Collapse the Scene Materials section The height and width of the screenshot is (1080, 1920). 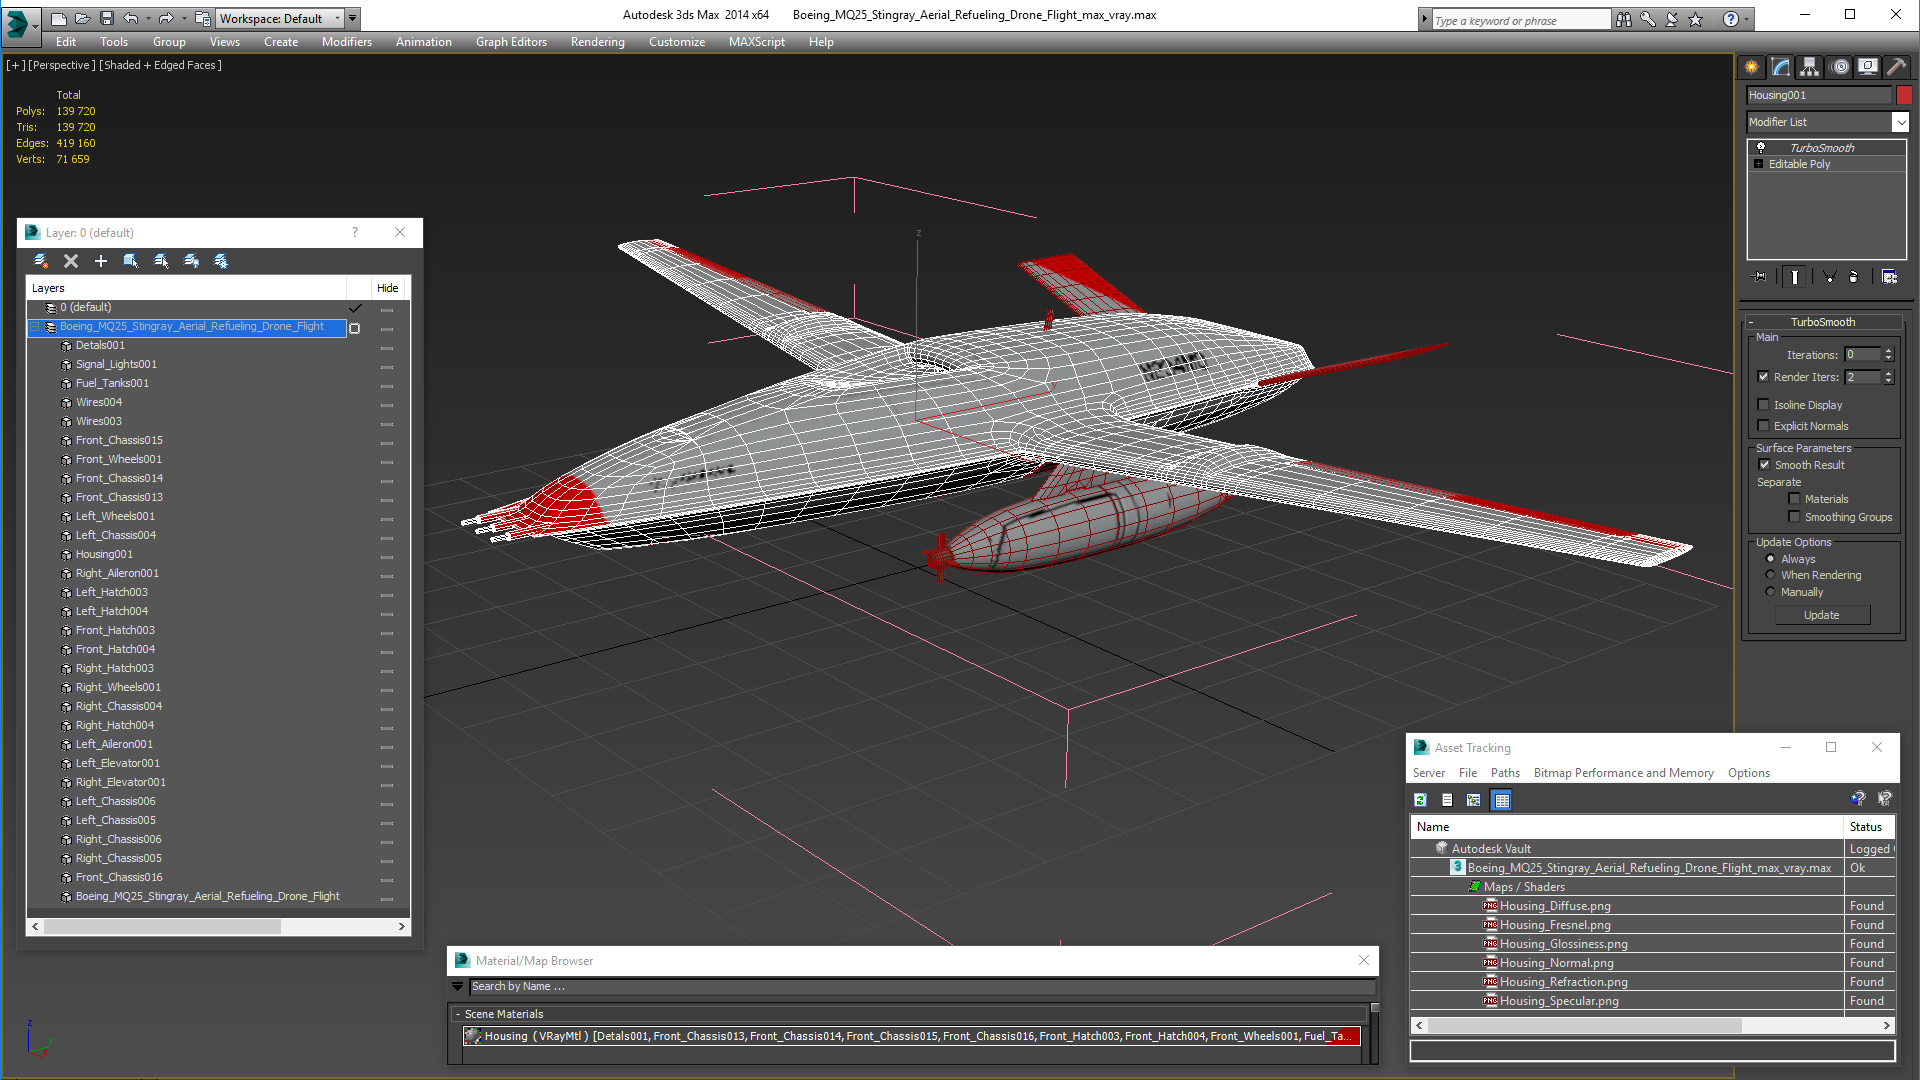pos(458,1014)
